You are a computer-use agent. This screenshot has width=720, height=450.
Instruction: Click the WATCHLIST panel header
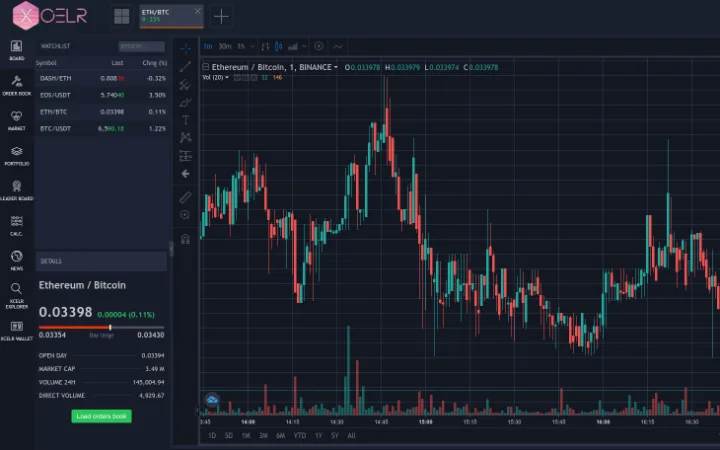pos(56,46)
